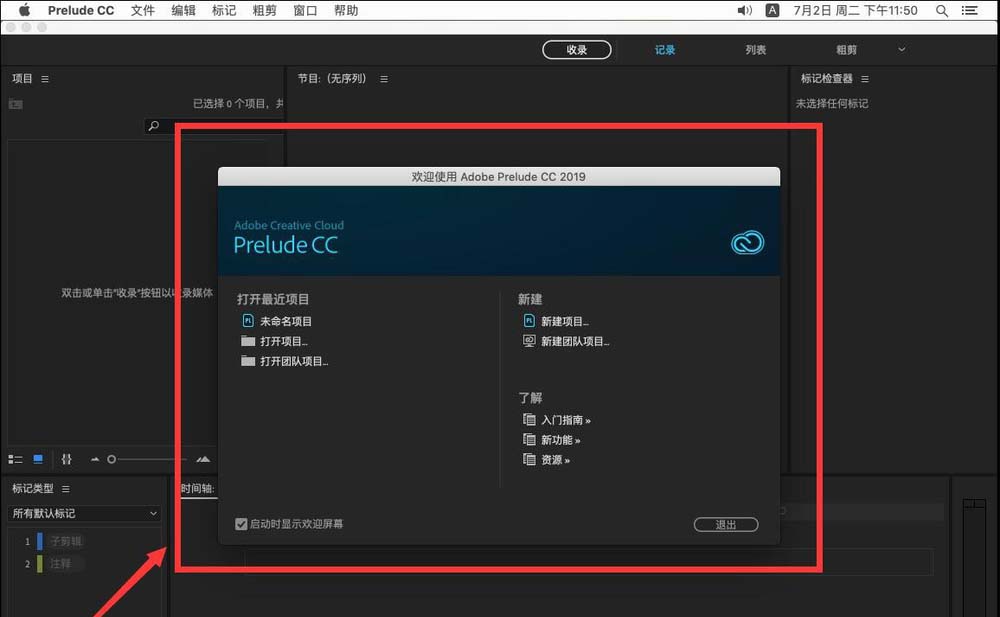The image size is (1000, 617).
Task: Open the 所有默认标记 dropdown
Action: pos(84,514)
